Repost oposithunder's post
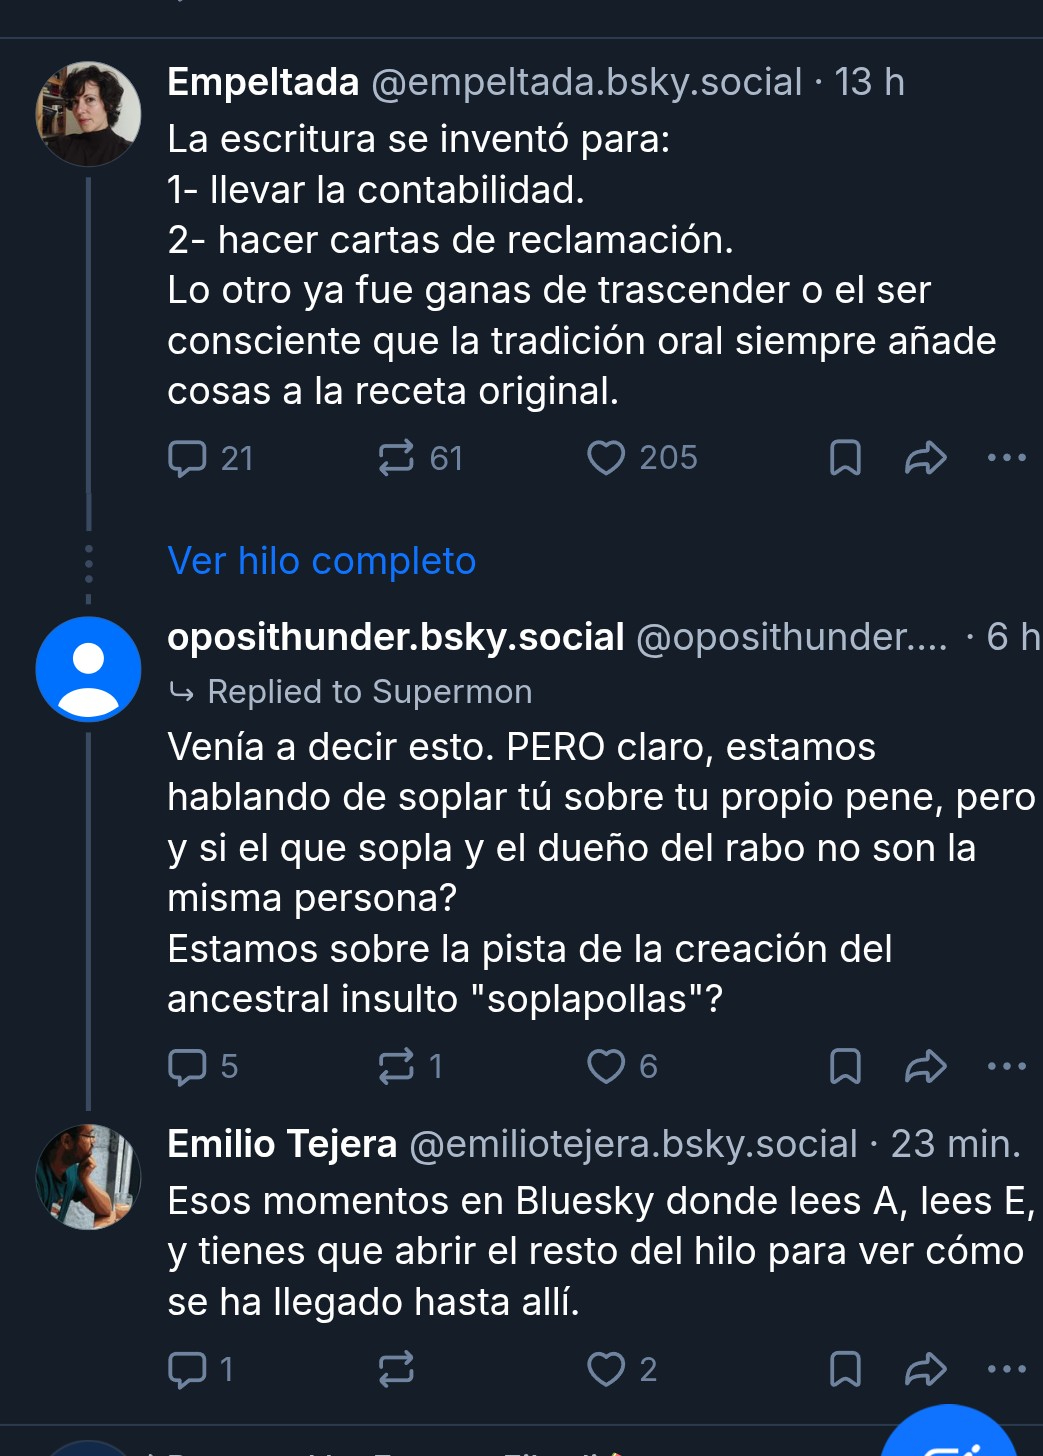The image size is (1043, 1456). coord(396,1066)
